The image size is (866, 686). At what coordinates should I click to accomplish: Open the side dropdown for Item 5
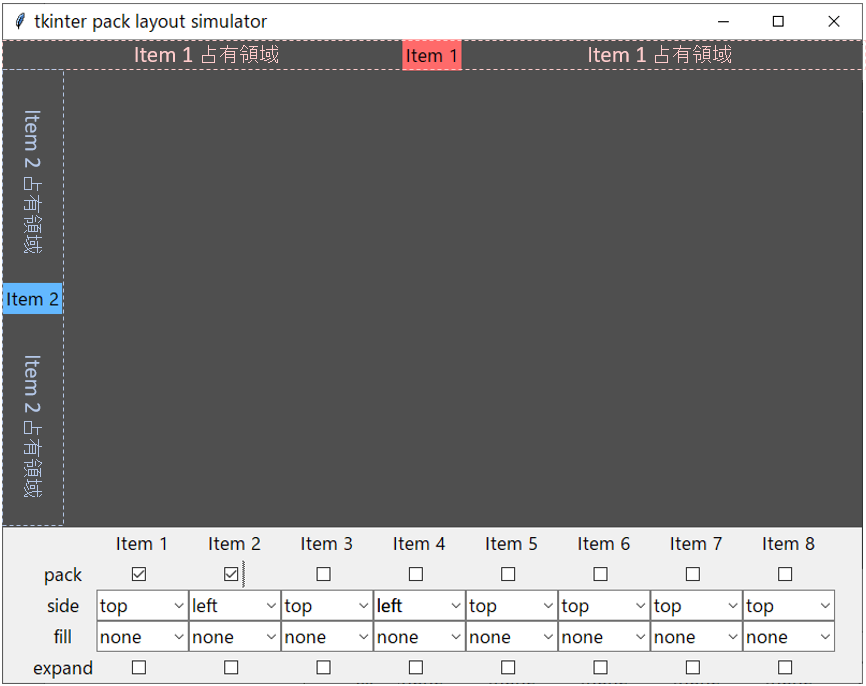point(511,606)
